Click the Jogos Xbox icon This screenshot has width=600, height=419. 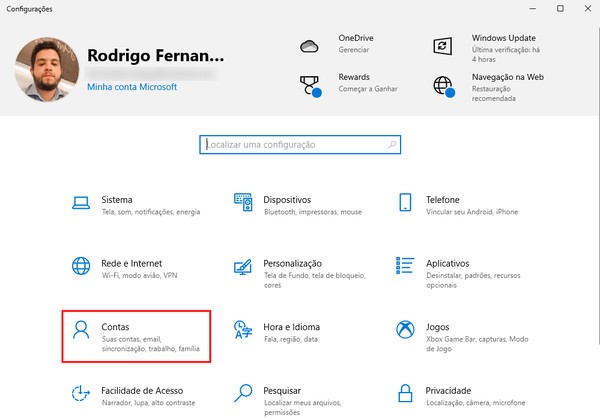[x=405, y=329]
